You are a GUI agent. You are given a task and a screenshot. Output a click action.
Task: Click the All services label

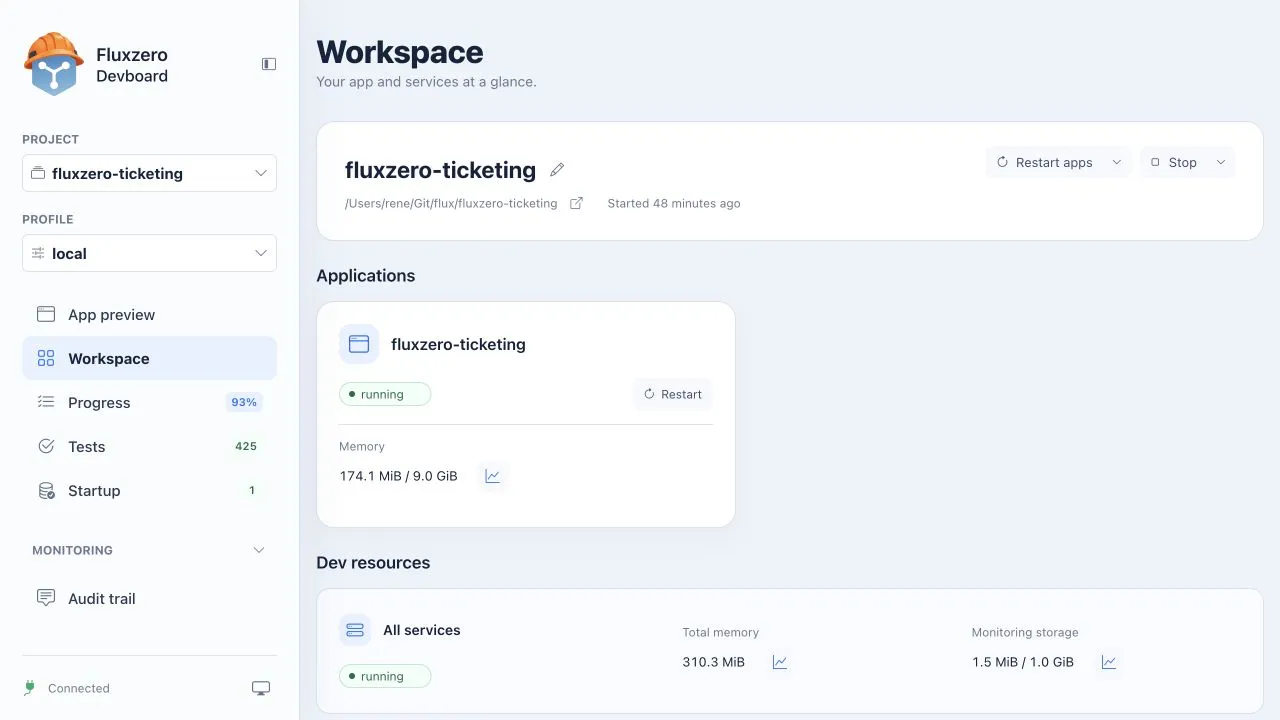click(422, 630)
